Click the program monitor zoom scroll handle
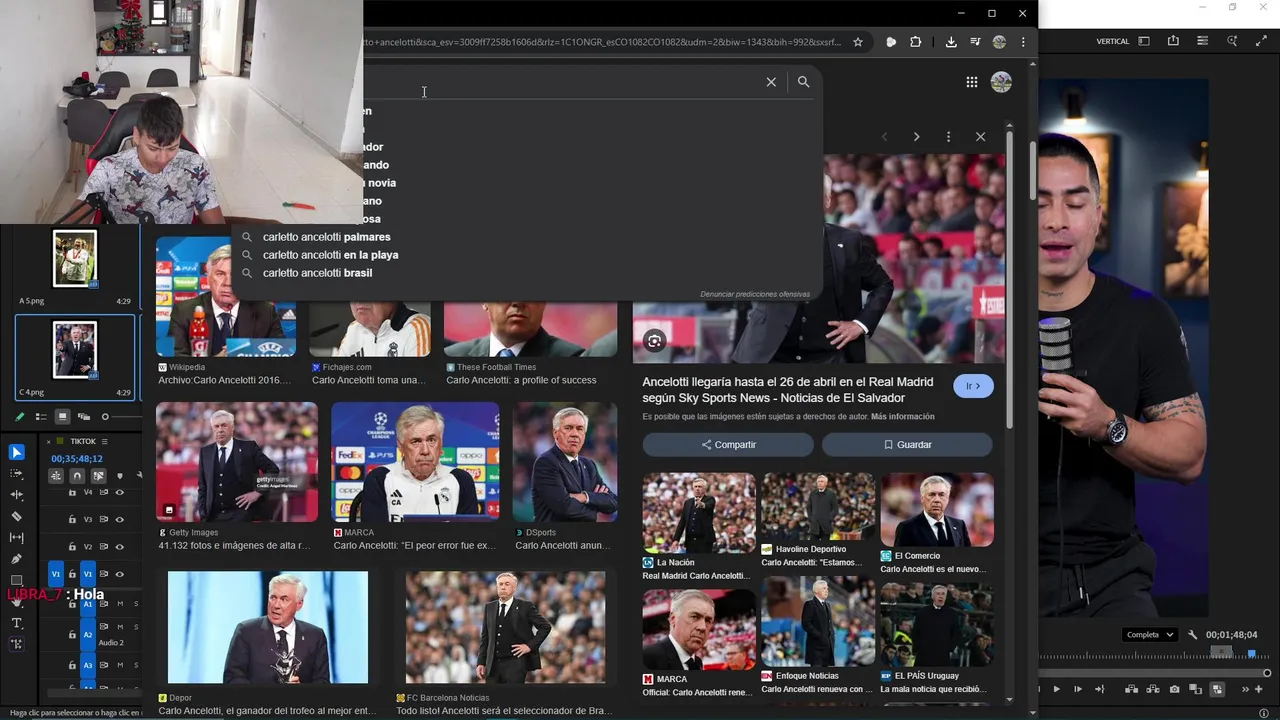Image resolution: width=1280 pixels, height=720 pixels. pos(1267,673)
